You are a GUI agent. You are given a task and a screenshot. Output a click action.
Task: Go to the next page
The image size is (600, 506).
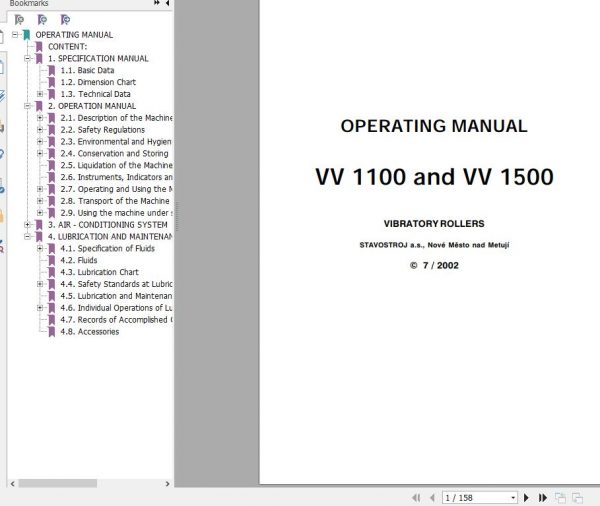(x=526, y=498)
